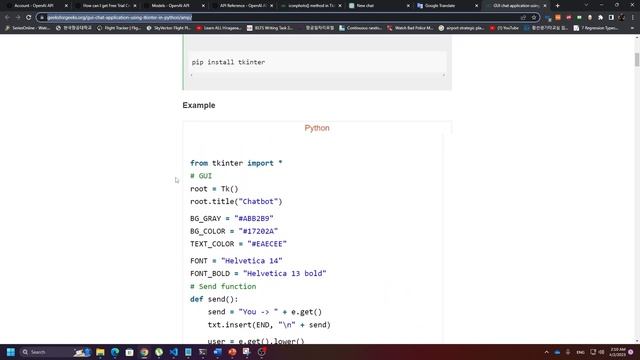The width and height of the screenshot is (640, 360).
Task: Open File Explorer from the taskbar
Action: (100, 352)
